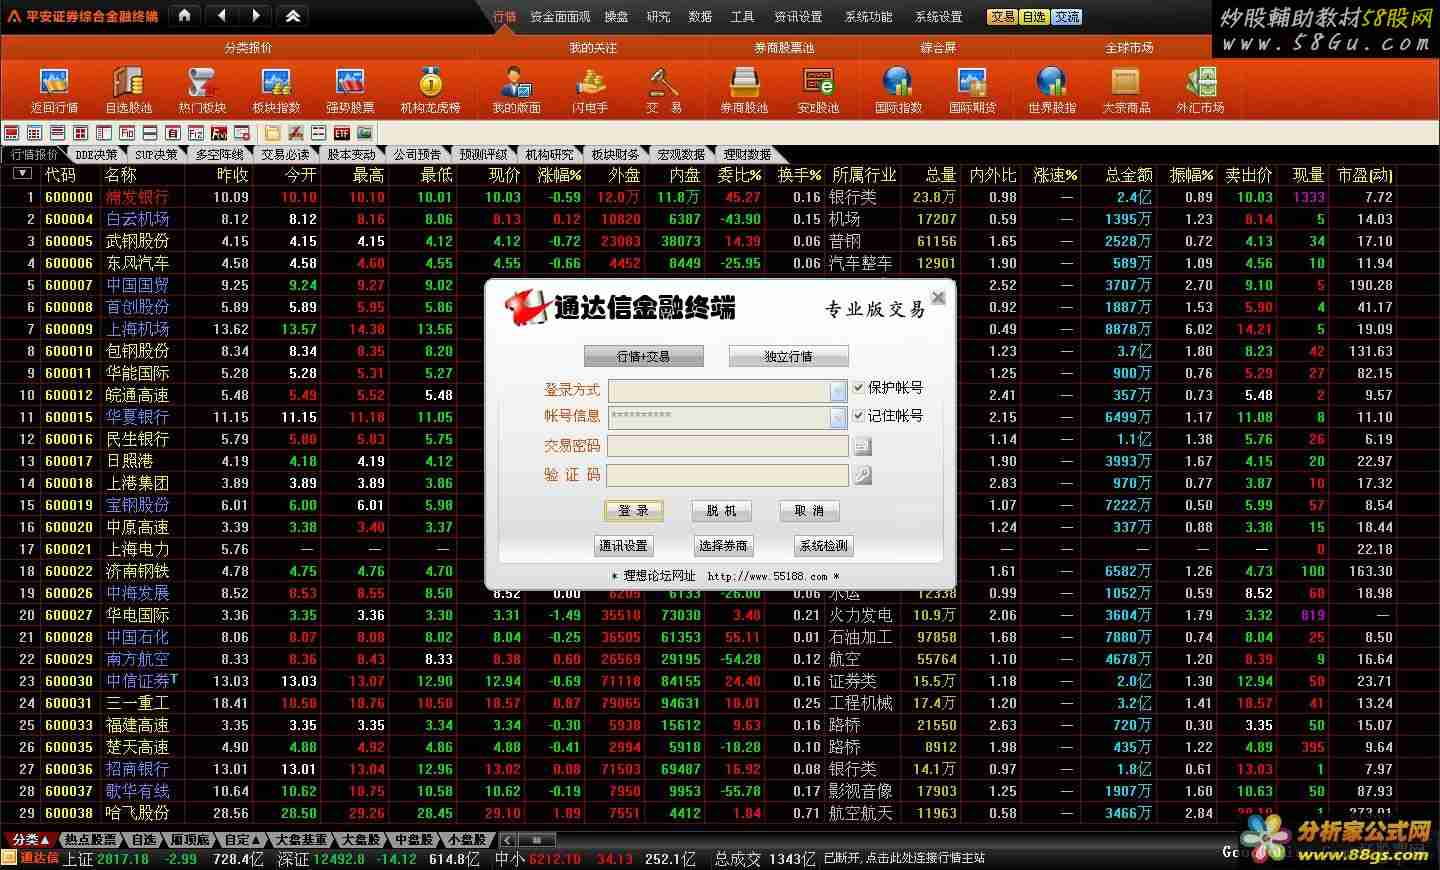1440x870 pixels.
Task: Open the 研究 menu
Action: [x=658, y=17]
